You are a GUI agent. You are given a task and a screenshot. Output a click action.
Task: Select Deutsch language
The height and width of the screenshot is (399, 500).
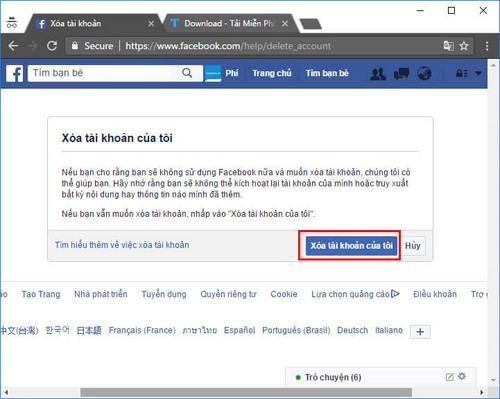pyautogui.click(x=352, y=330)
